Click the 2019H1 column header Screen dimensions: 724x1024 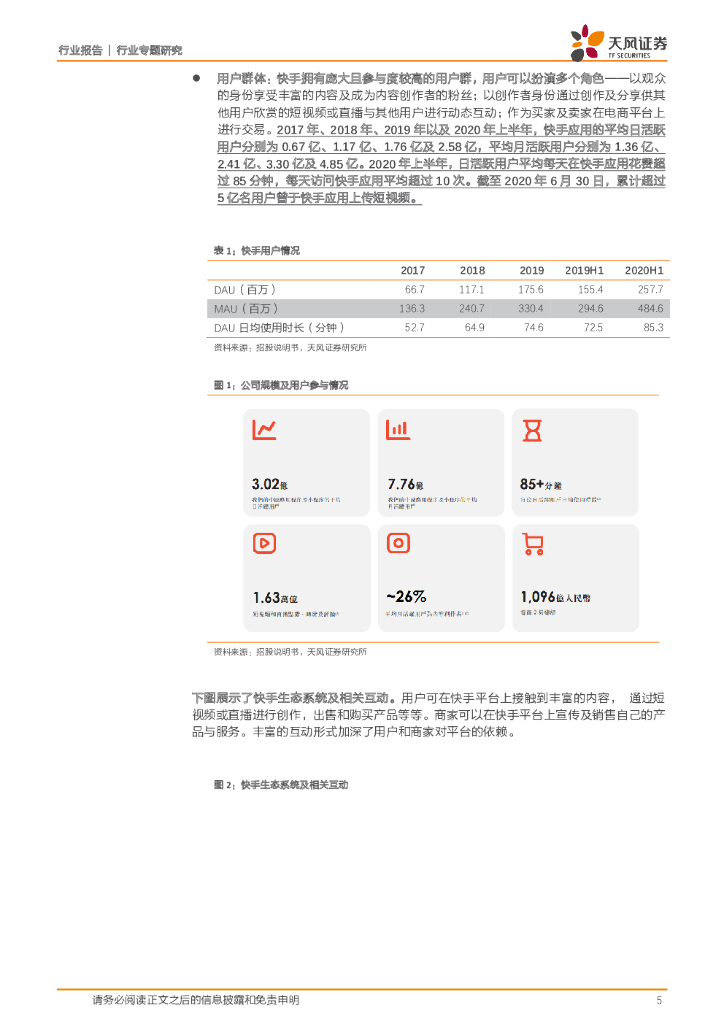(x=584, y=270)
